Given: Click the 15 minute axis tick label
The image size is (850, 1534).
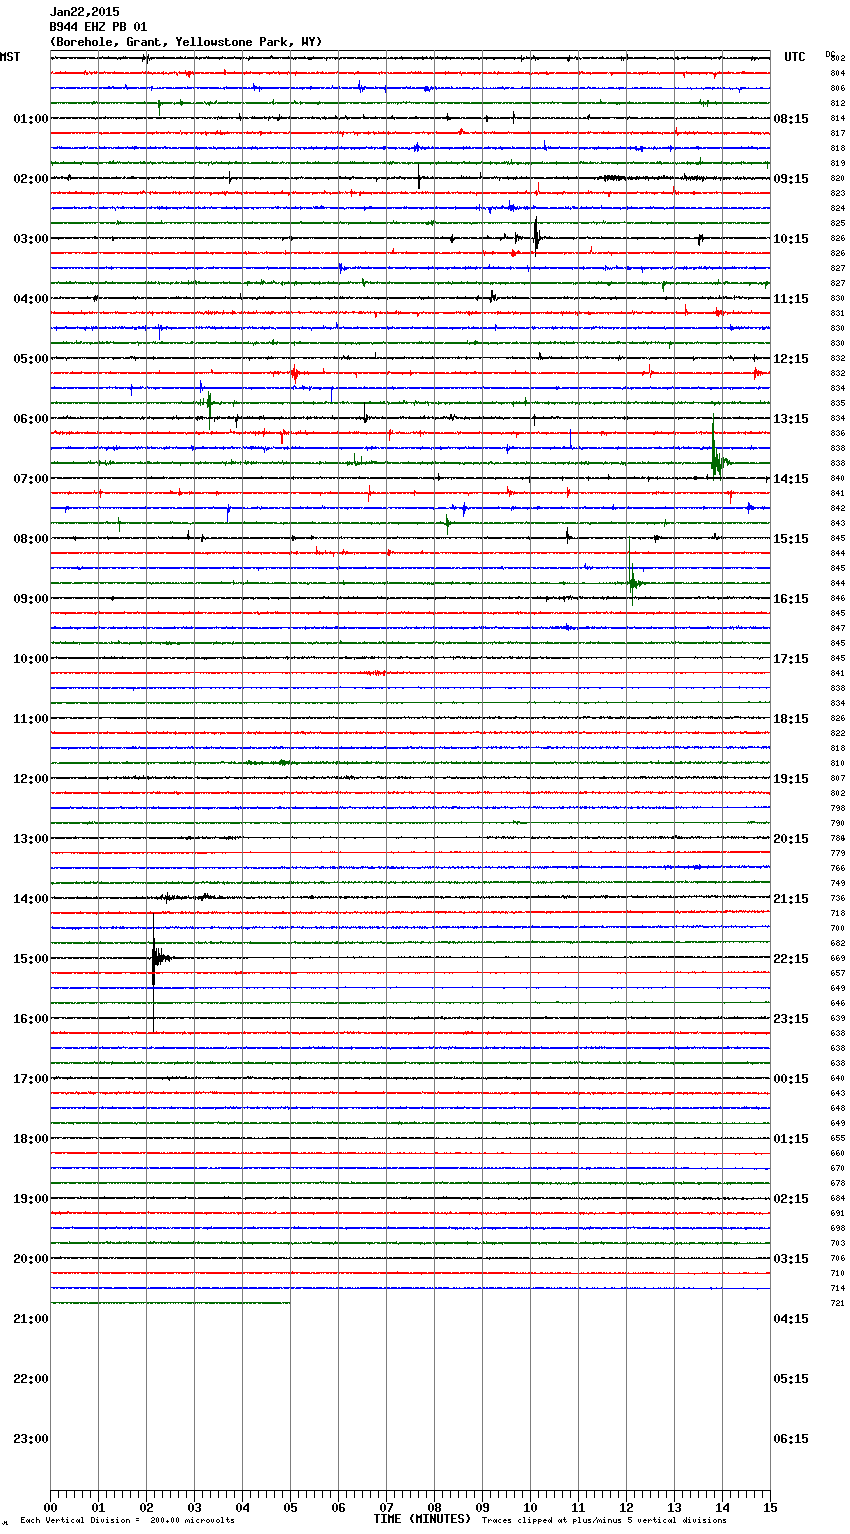Looking at the screenshot, I should [770, 1508].
